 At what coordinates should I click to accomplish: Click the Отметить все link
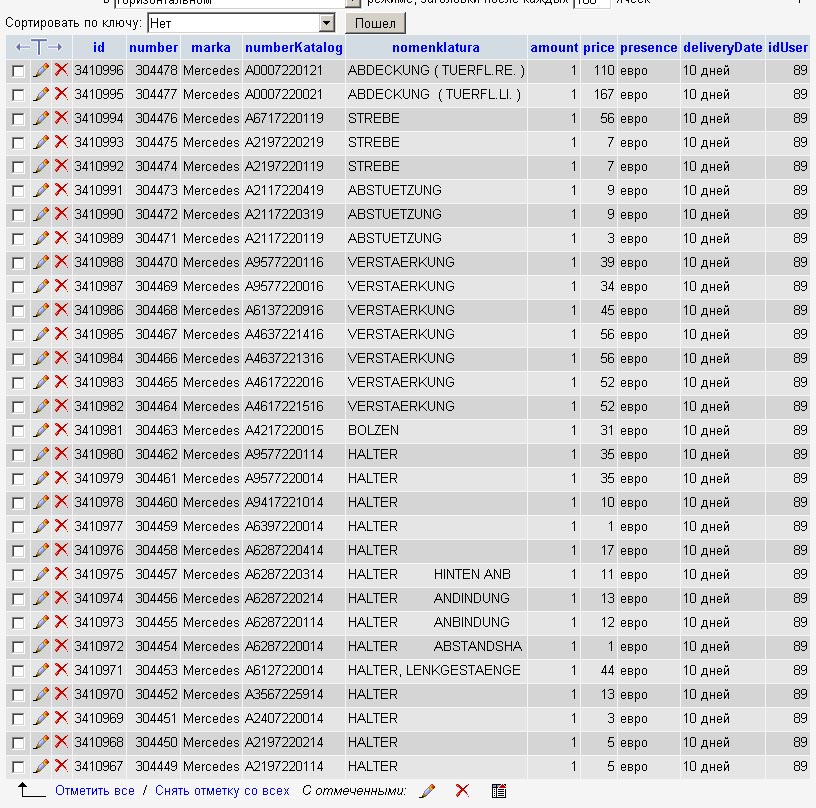(95, 790)
